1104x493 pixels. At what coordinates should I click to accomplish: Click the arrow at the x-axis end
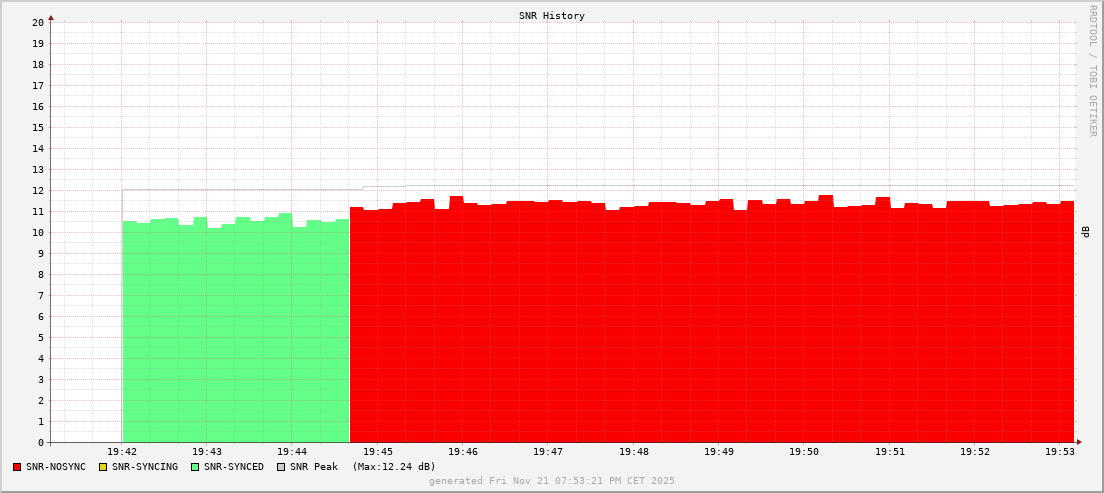click(1078, 442)
